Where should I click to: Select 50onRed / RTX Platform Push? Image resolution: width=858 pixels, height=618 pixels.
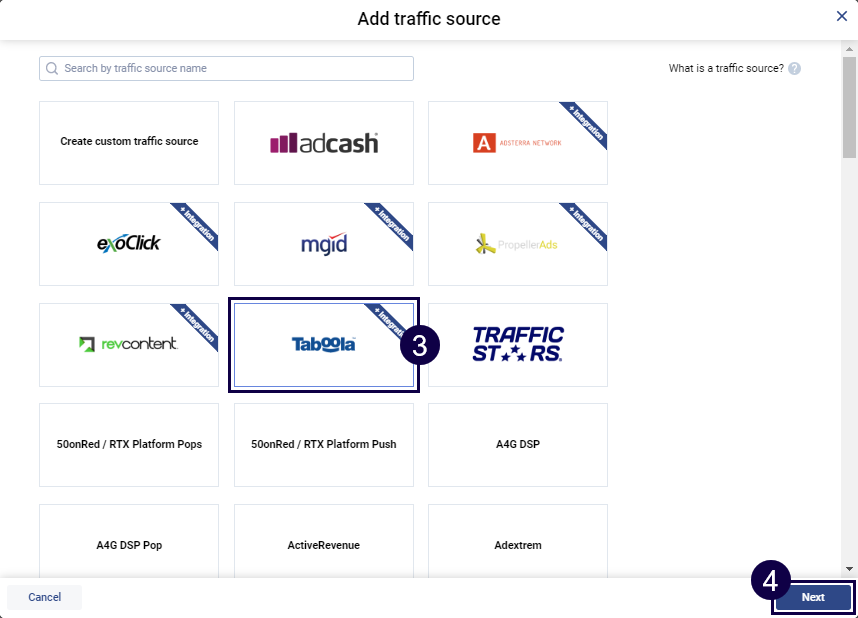323,445
